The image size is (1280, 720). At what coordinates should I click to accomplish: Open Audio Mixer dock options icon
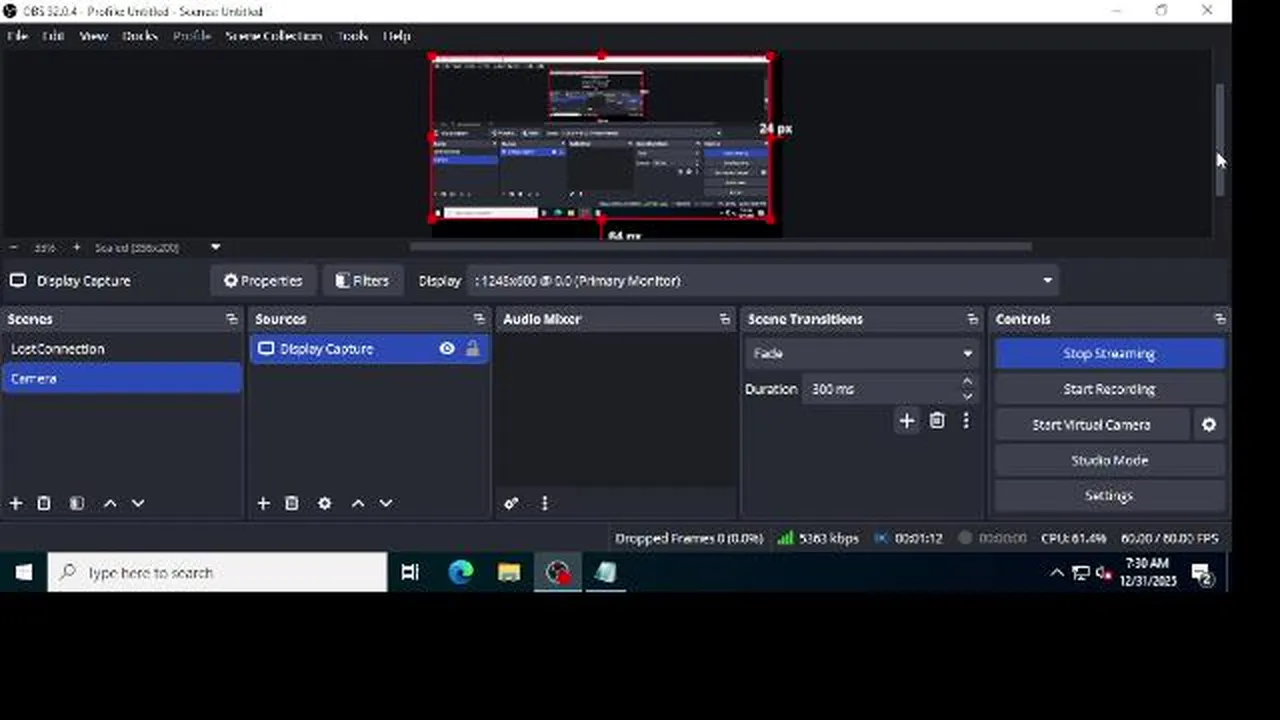(725, 319)
